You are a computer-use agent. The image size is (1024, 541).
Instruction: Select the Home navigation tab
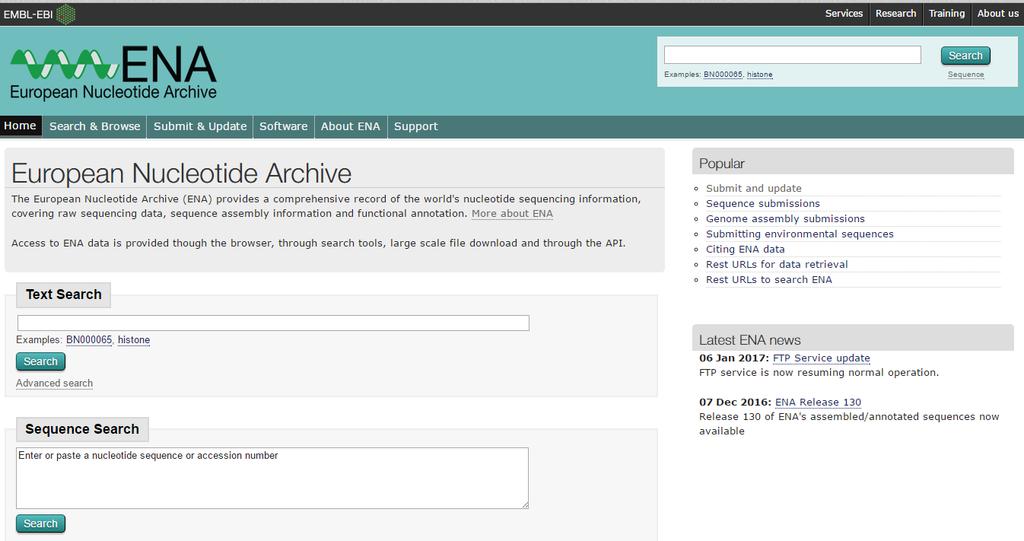pyautogui.click(x=20, y=126)
